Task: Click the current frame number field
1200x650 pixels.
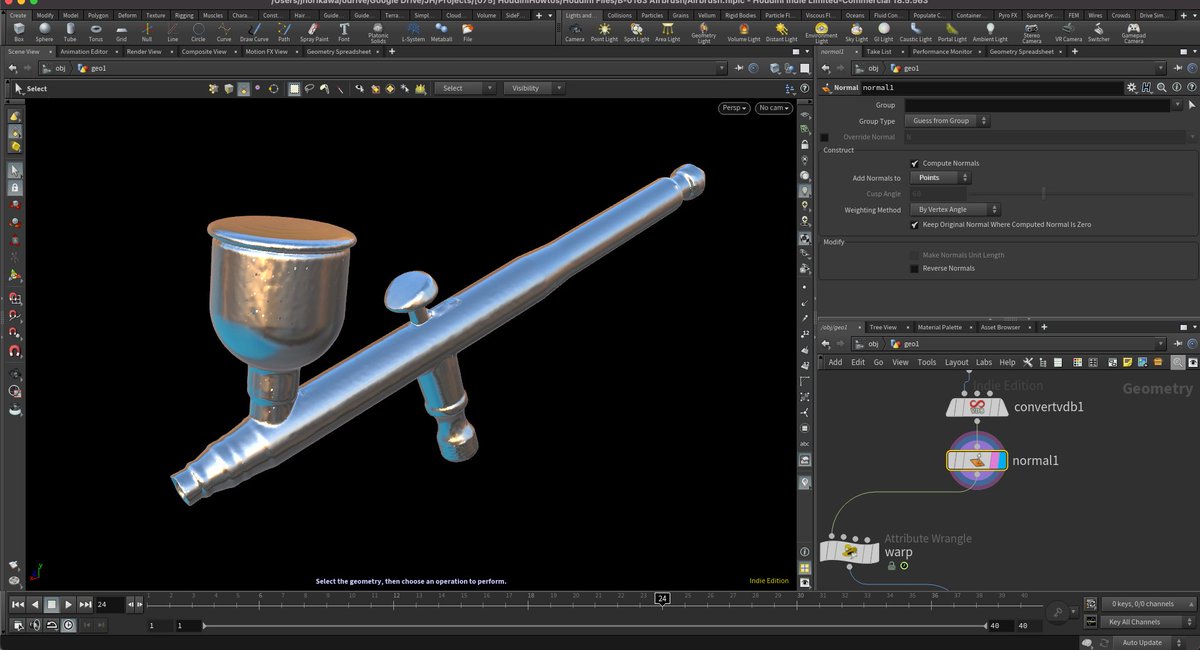Action: 109,604
